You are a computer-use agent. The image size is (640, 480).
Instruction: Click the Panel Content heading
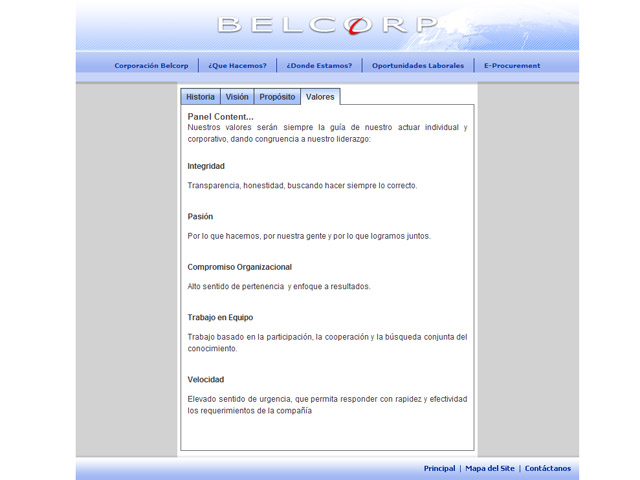coord(220,117)
